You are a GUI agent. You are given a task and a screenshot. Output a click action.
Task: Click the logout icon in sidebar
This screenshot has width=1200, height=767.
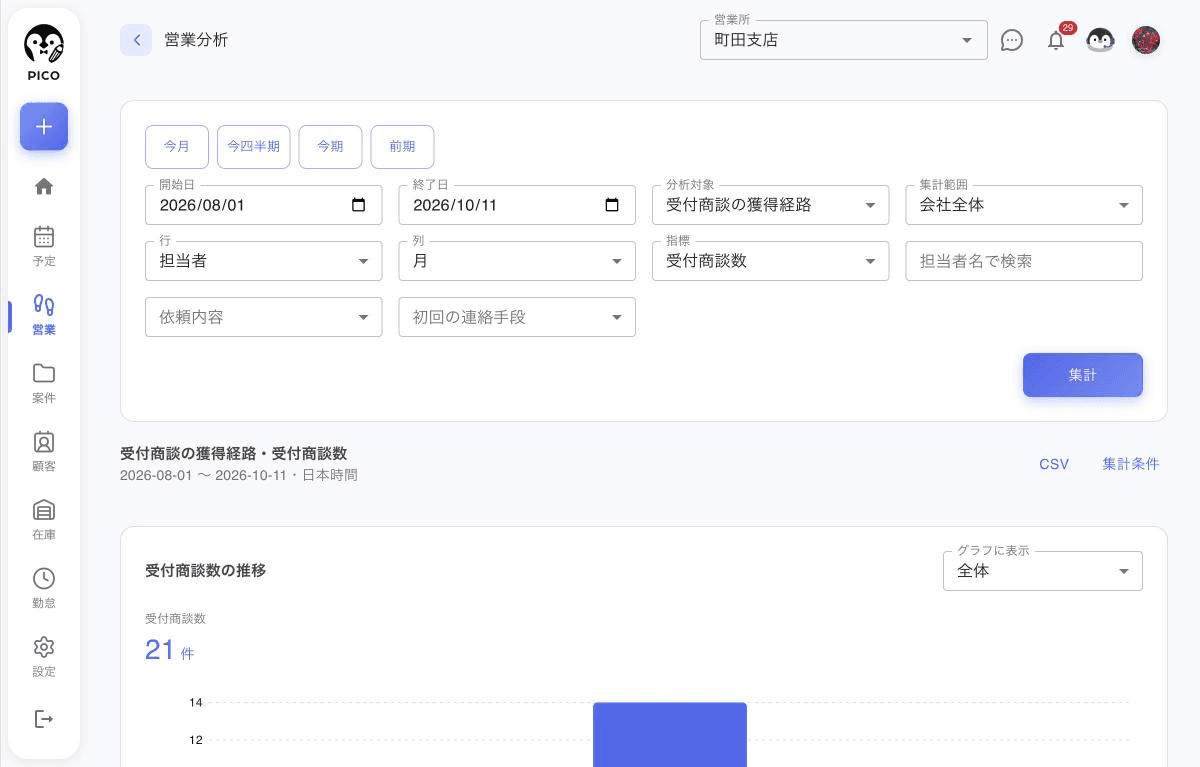[44, 719]
